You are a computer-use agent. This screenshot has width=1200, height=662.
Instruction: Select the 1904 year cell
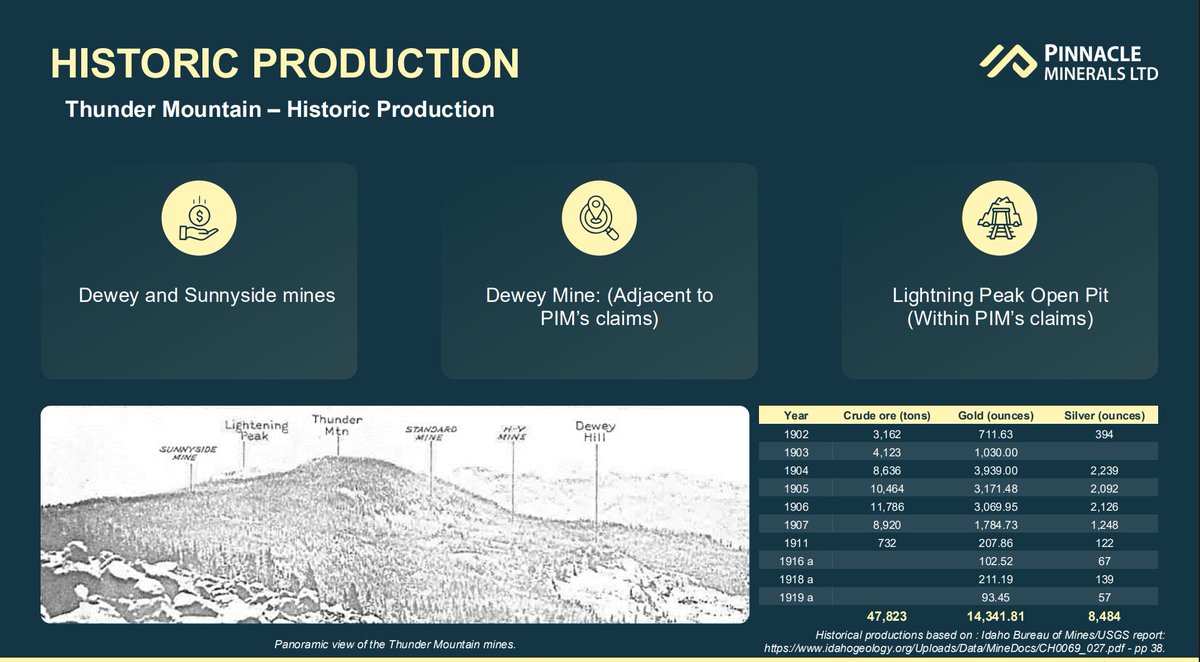[x=796, y=470]
